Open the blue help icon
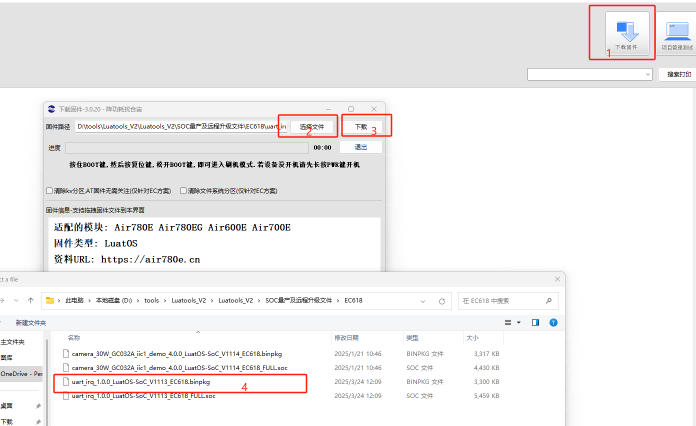Viewport: 696px width, 426px height. [x=553, y=323]
